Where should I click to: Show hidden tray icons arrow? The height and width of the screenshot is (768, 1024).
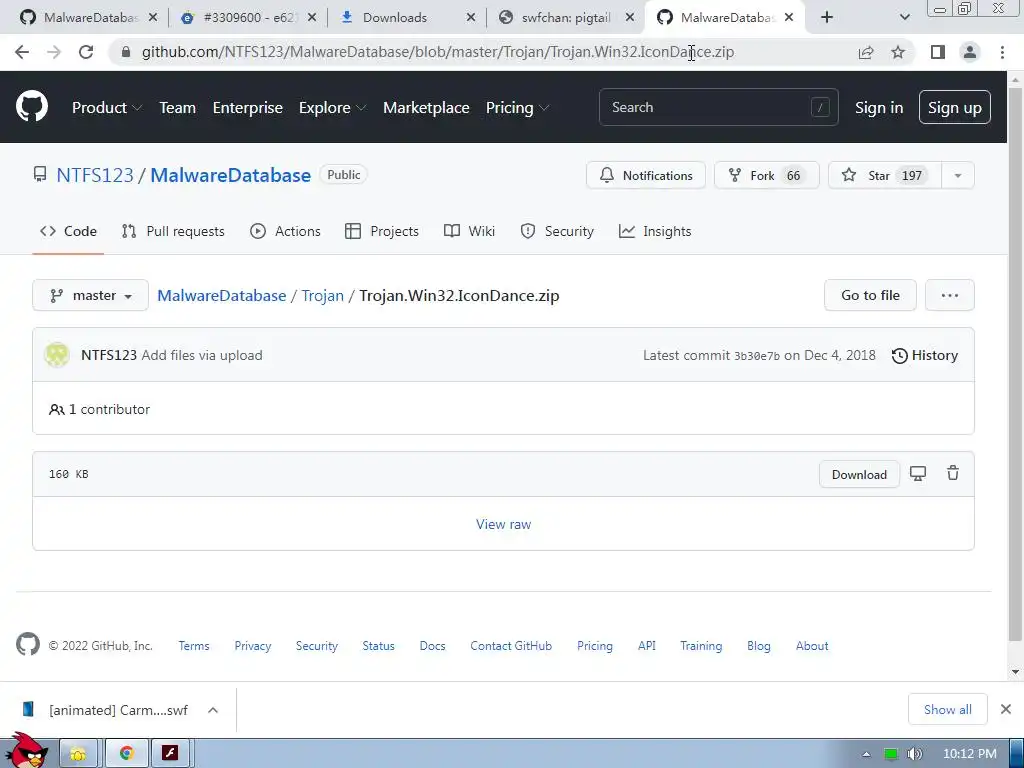[866, 754]
